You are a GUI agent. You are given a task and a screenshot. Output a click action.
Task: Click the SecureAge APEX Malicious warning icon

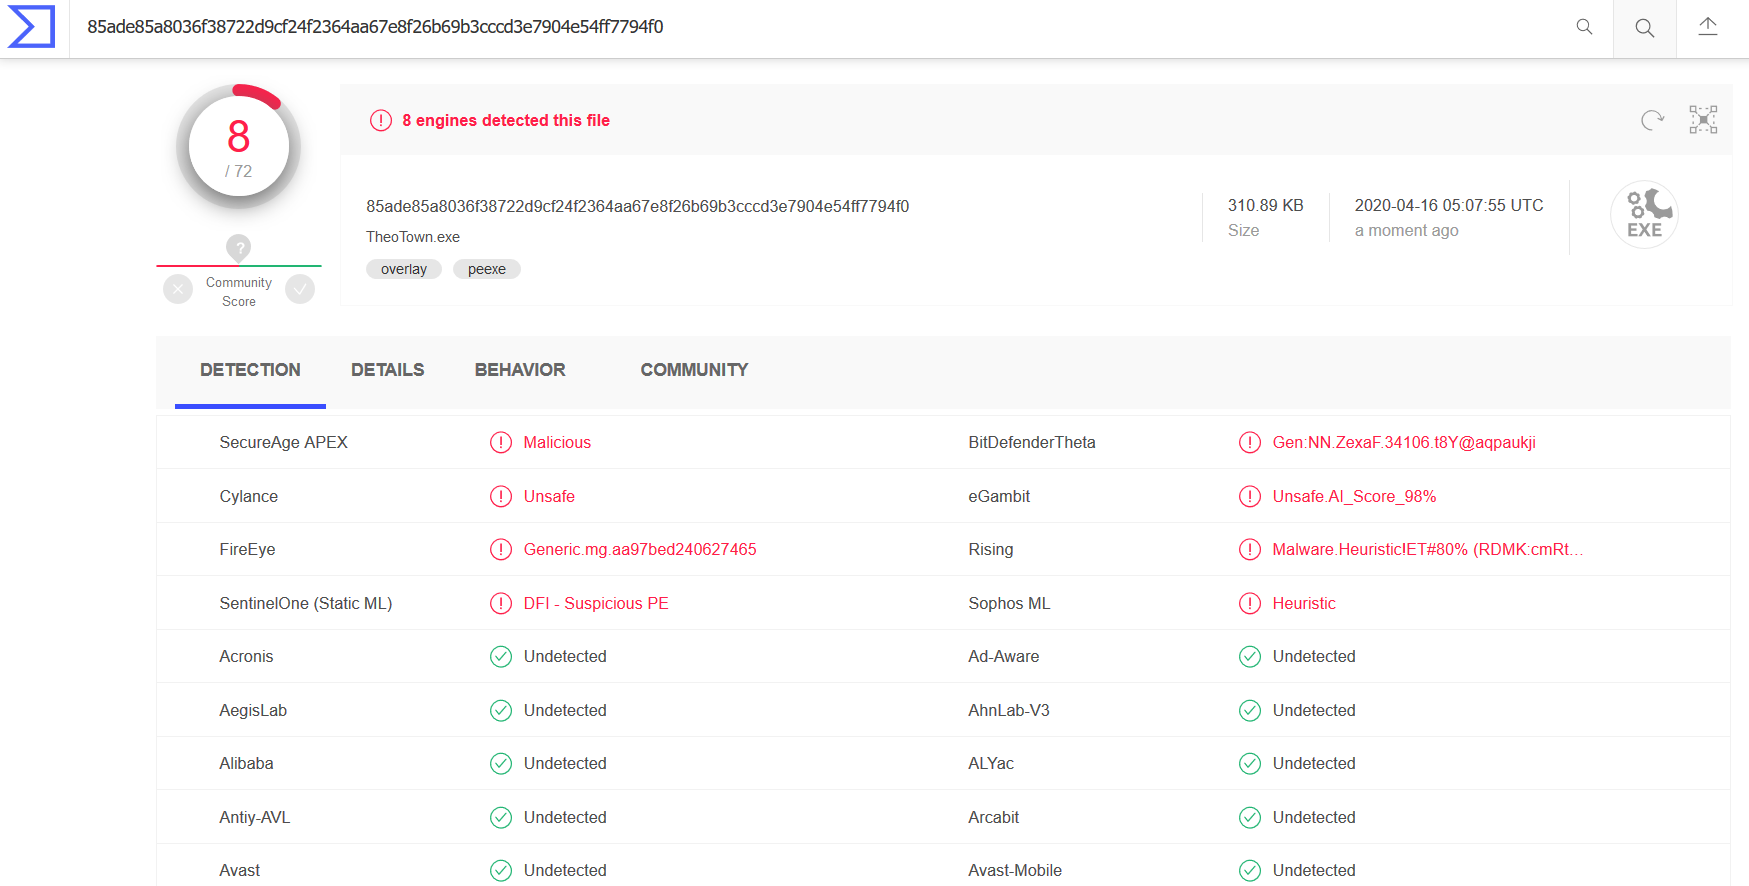click(501, 442)
